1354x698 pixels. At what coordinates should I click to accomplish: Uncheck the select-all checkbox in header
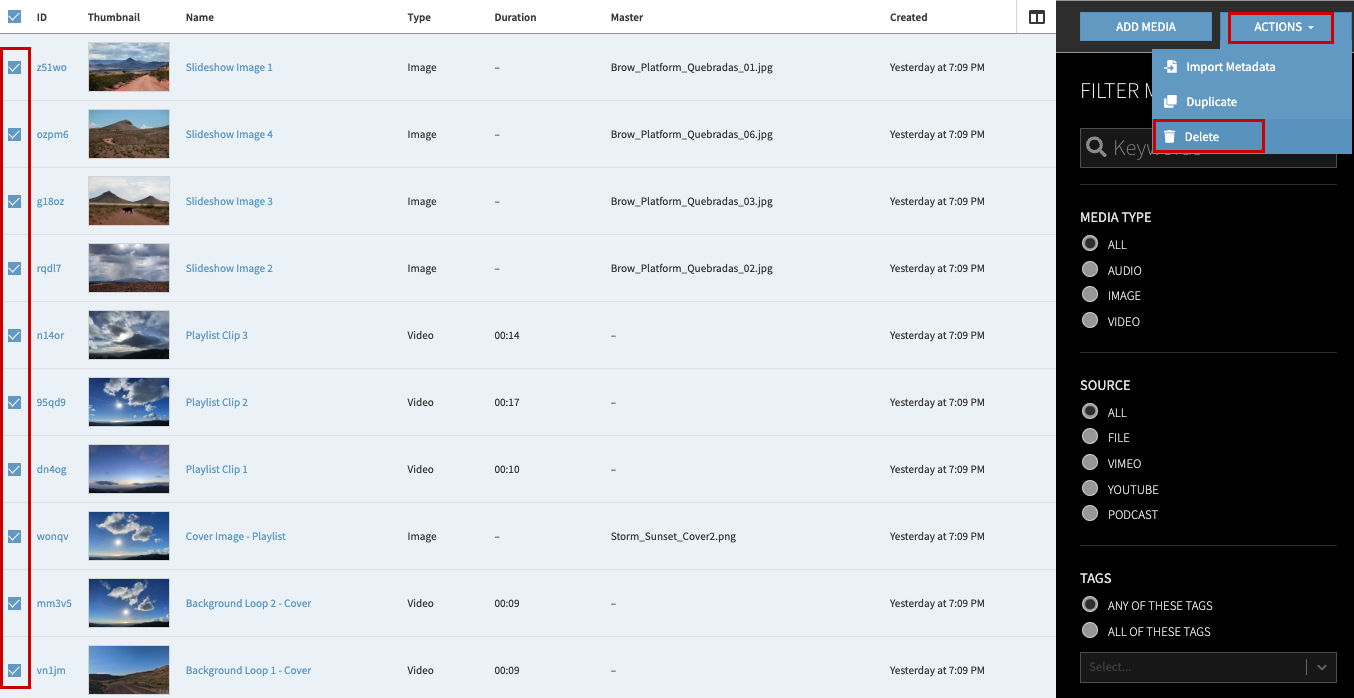15,17
